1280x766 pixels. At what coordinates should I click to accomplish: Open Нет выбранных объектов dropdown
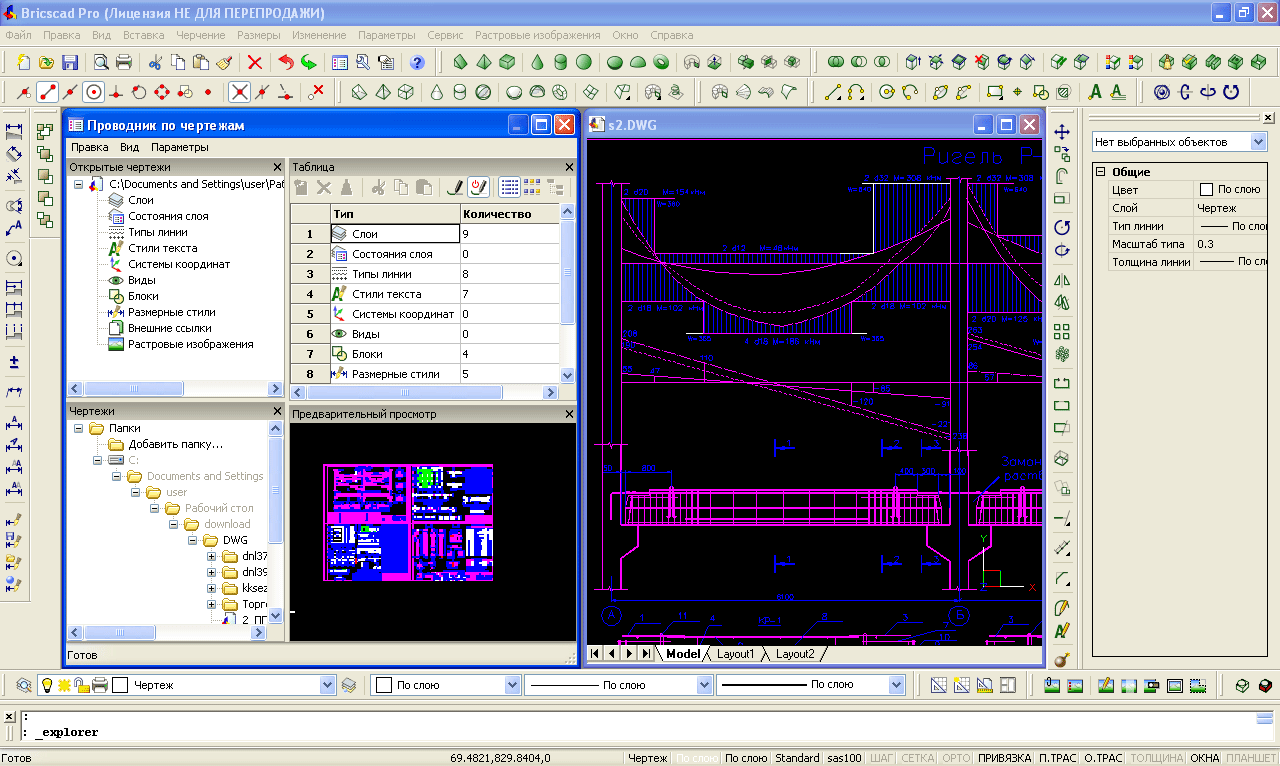point(1259,142)
